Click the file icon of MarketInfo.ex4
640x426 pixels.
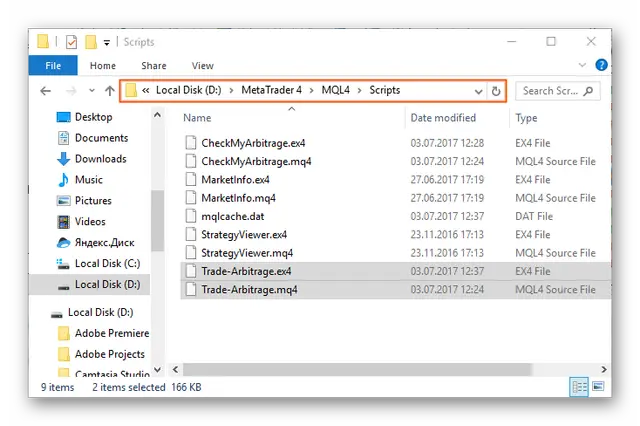(191, 180)
